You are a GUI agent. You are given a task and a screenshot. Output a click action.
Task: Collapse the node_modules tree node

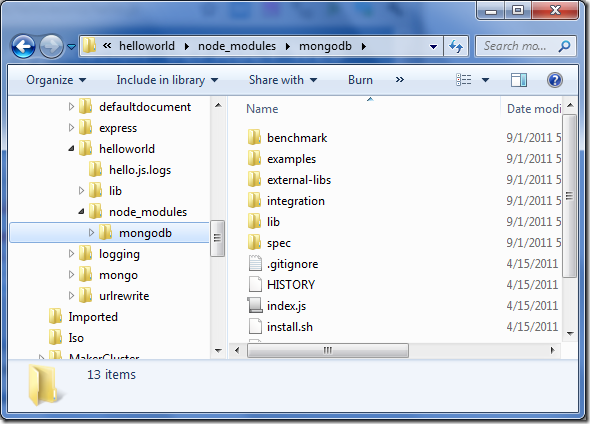point(81,212)
